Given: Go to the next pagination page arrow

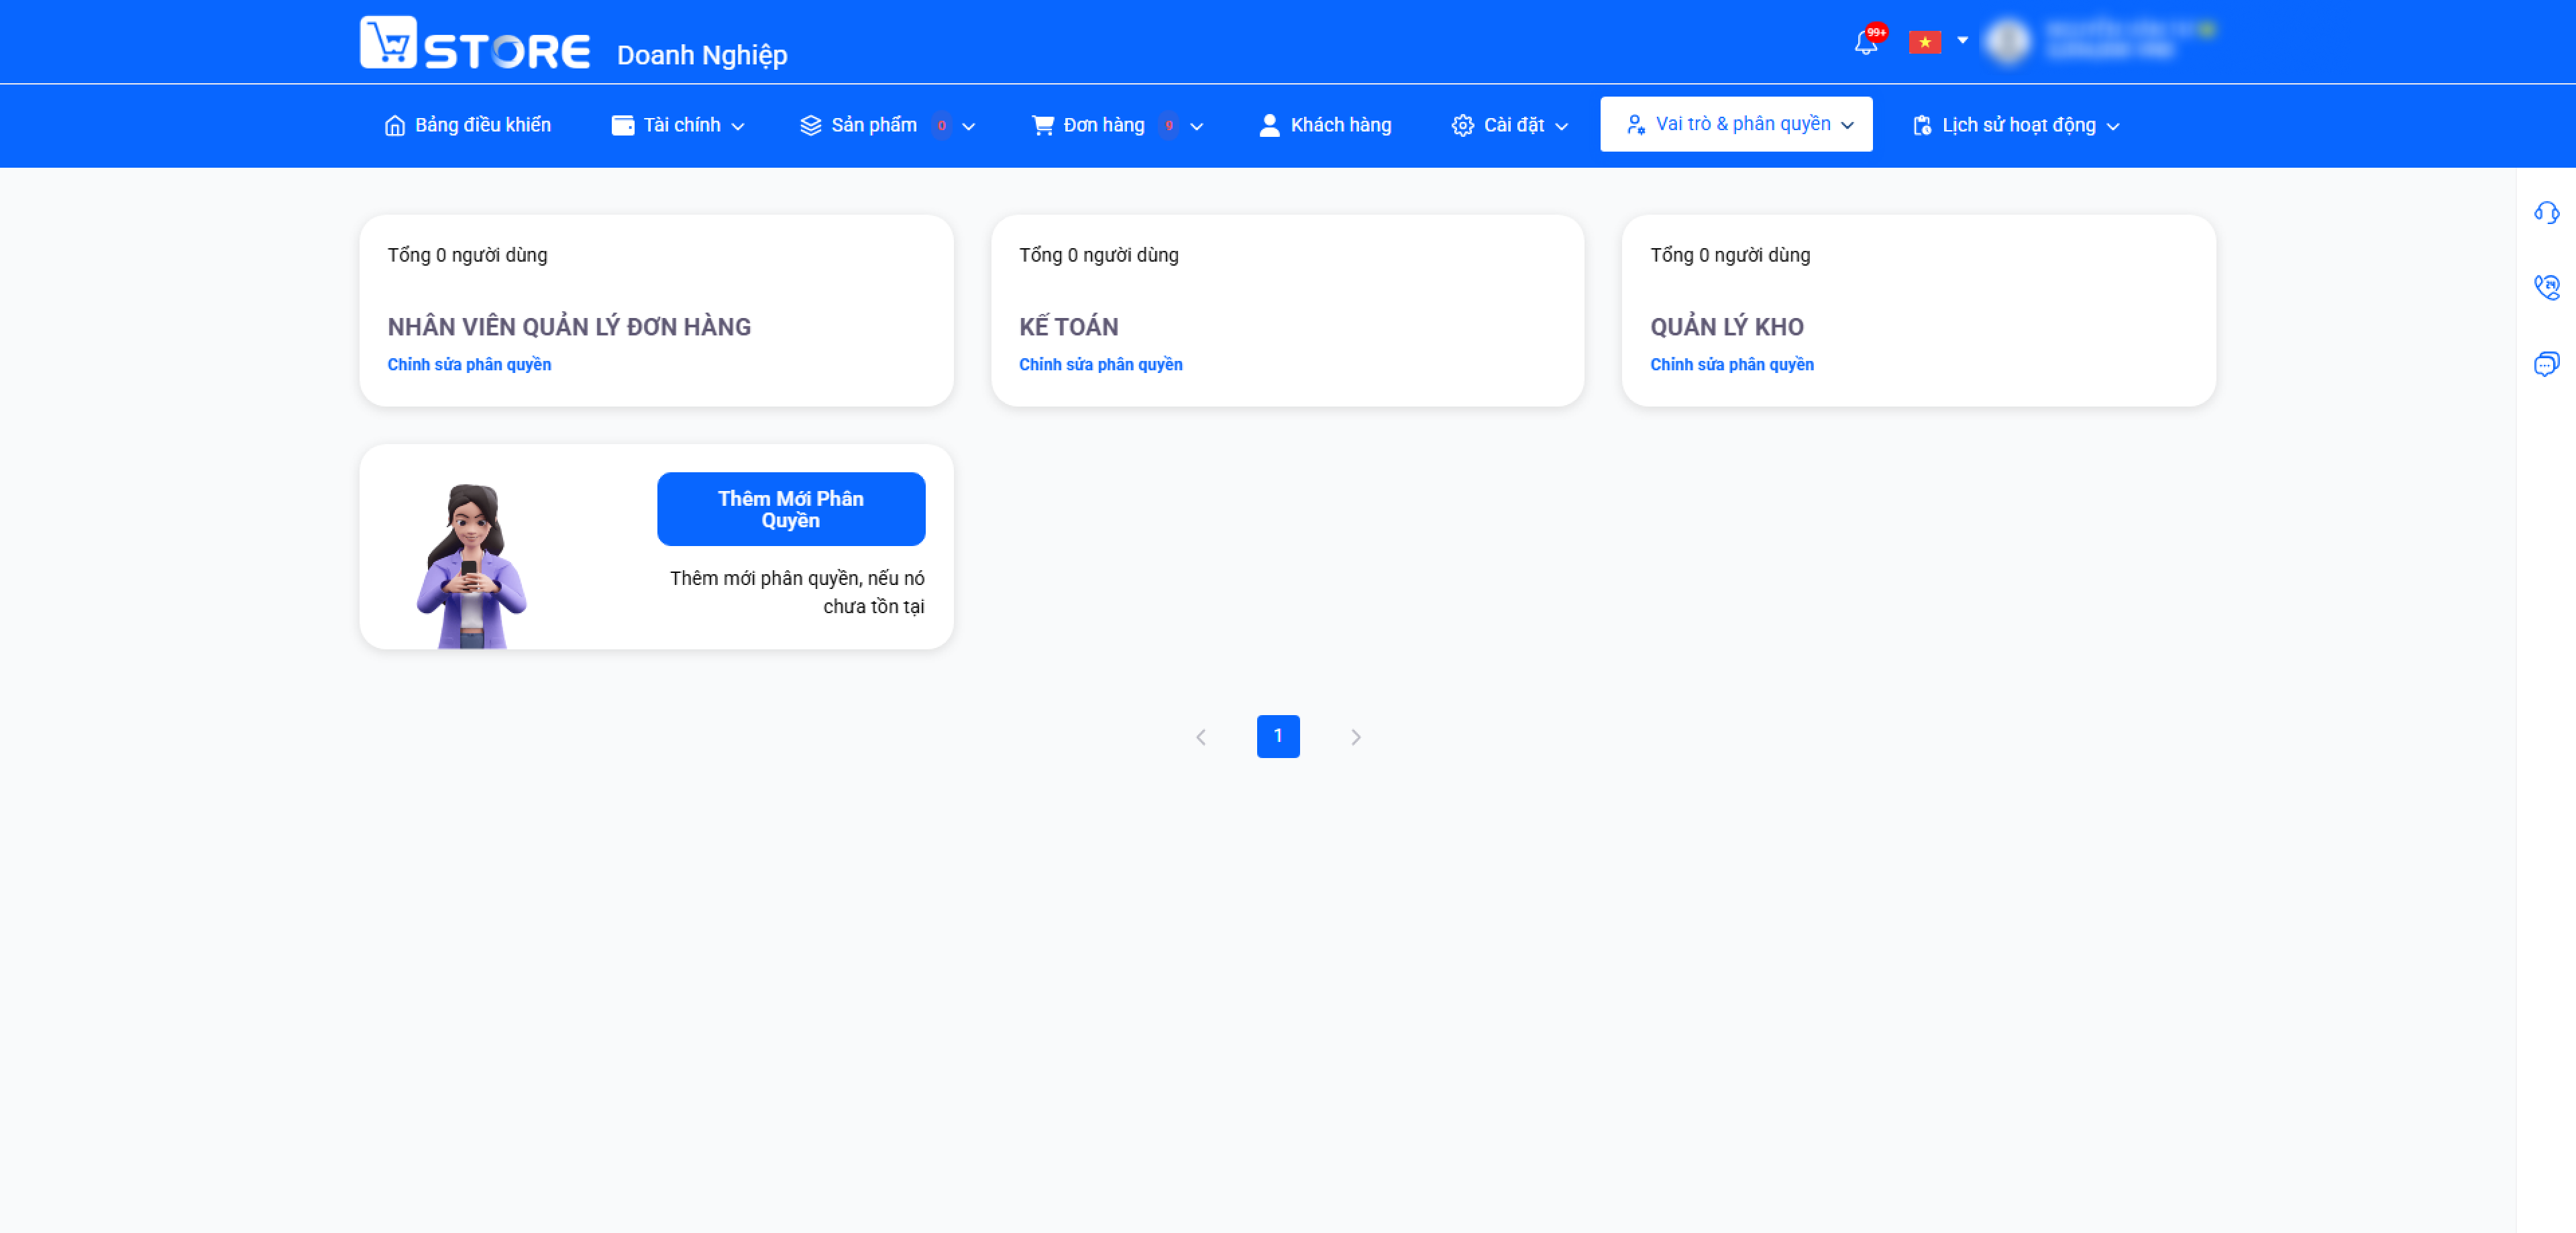Looking at the screenshot, I should click(1355, 738).
